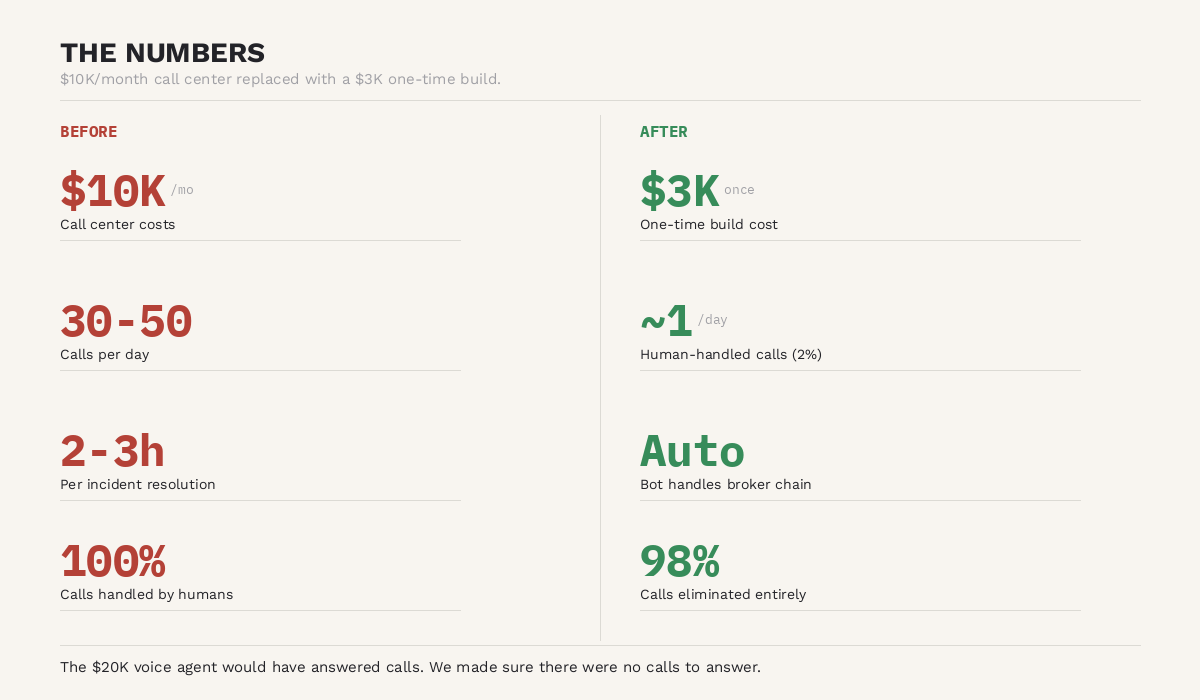1200x700 pixels.
Task: Click the 'Bot handles broker chain' caption
Action: (725, 484)
